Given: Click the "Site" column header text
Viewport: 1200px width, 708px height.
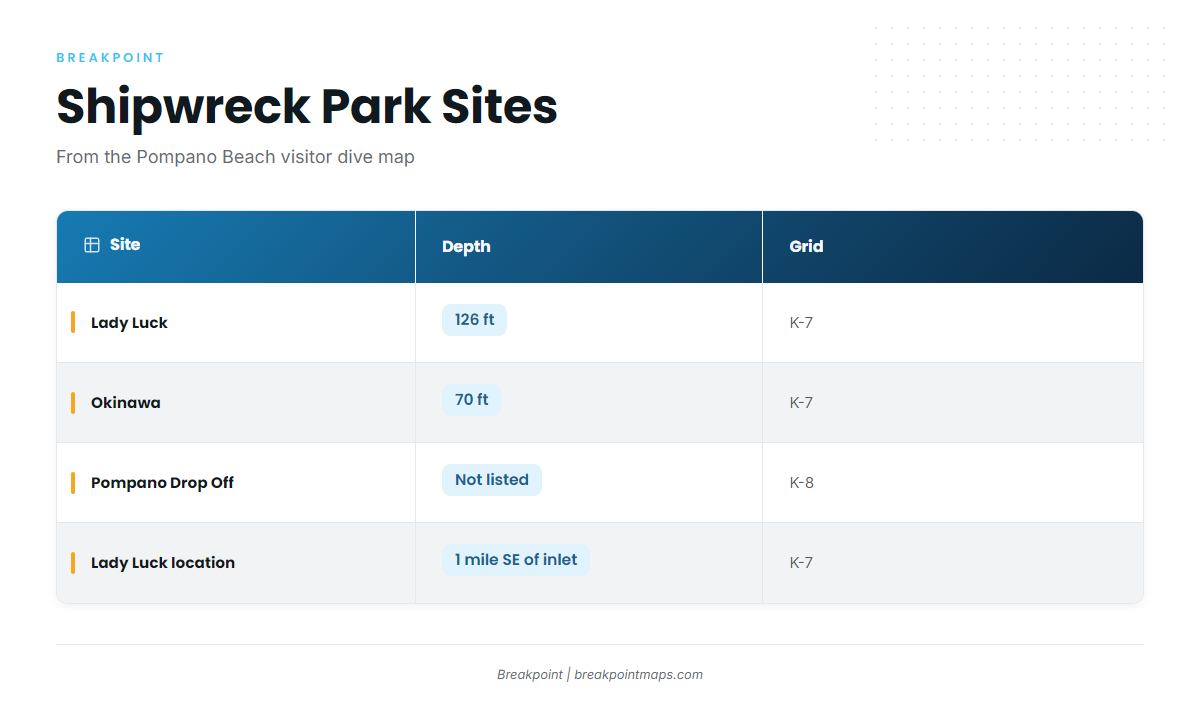Looking at the screenshot, I should (x=125, y=245).
